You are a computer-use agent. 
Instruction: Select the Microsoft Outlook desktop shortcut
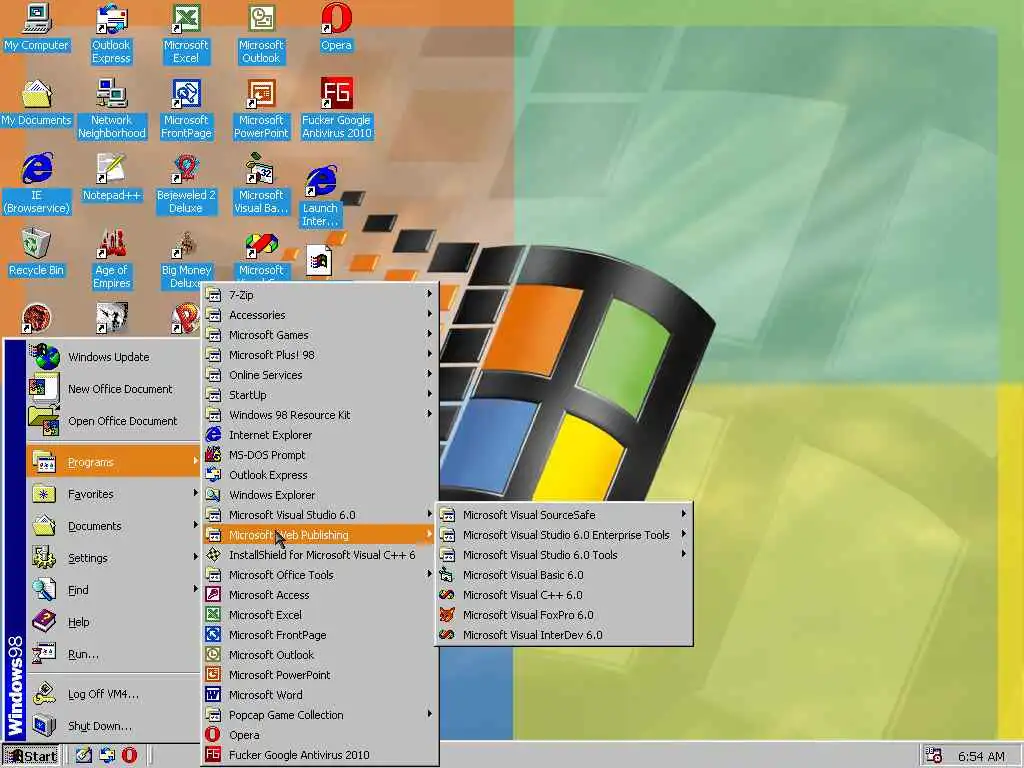(x=261, y=34)
